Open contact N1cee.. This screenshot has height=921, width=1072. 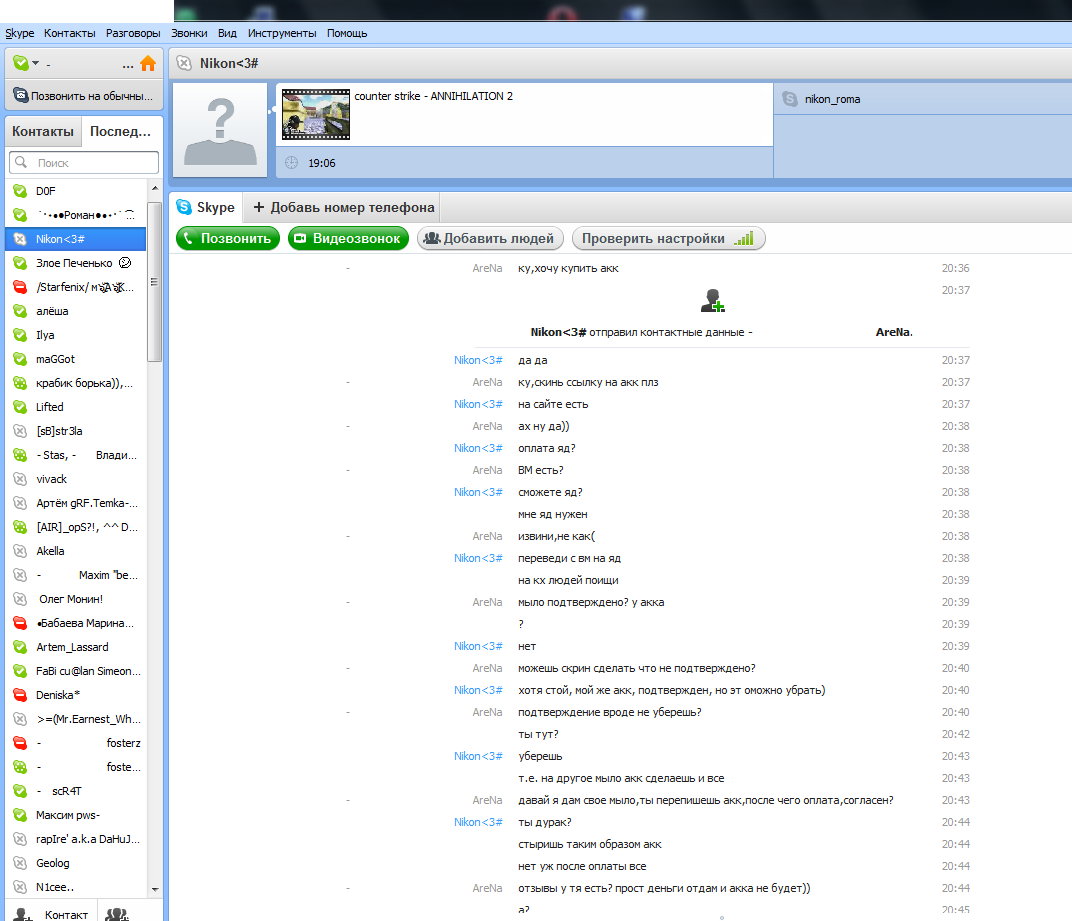[x=75, y=887]
